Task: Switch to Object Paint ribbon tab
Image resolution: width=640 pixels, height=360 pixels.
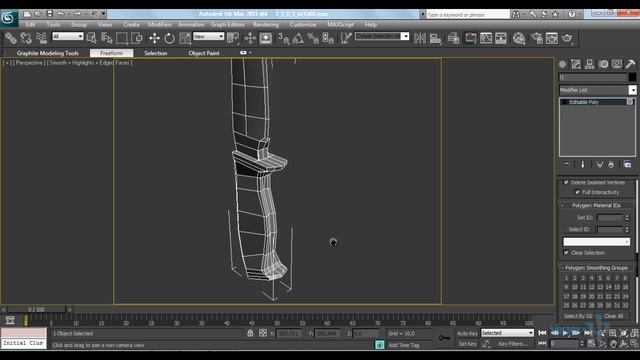Action: point(204,53)
